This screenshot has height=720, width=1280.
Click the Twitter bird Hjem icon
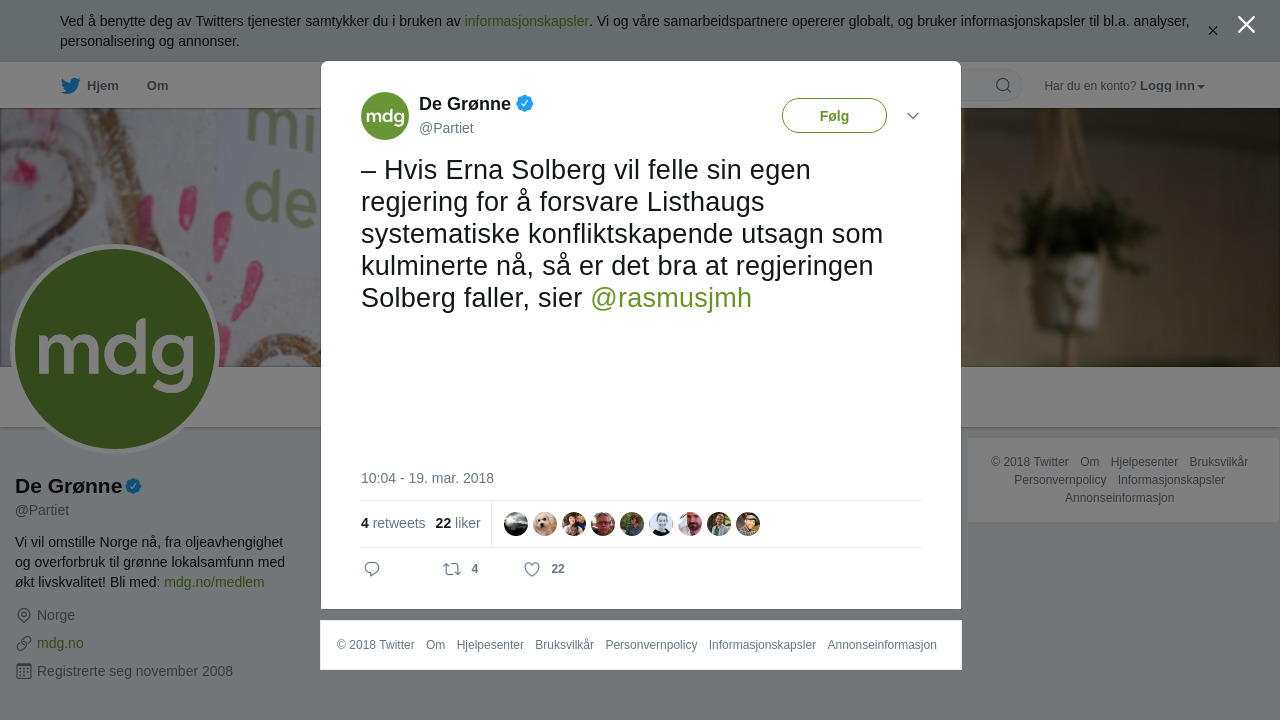click(70, 86)
